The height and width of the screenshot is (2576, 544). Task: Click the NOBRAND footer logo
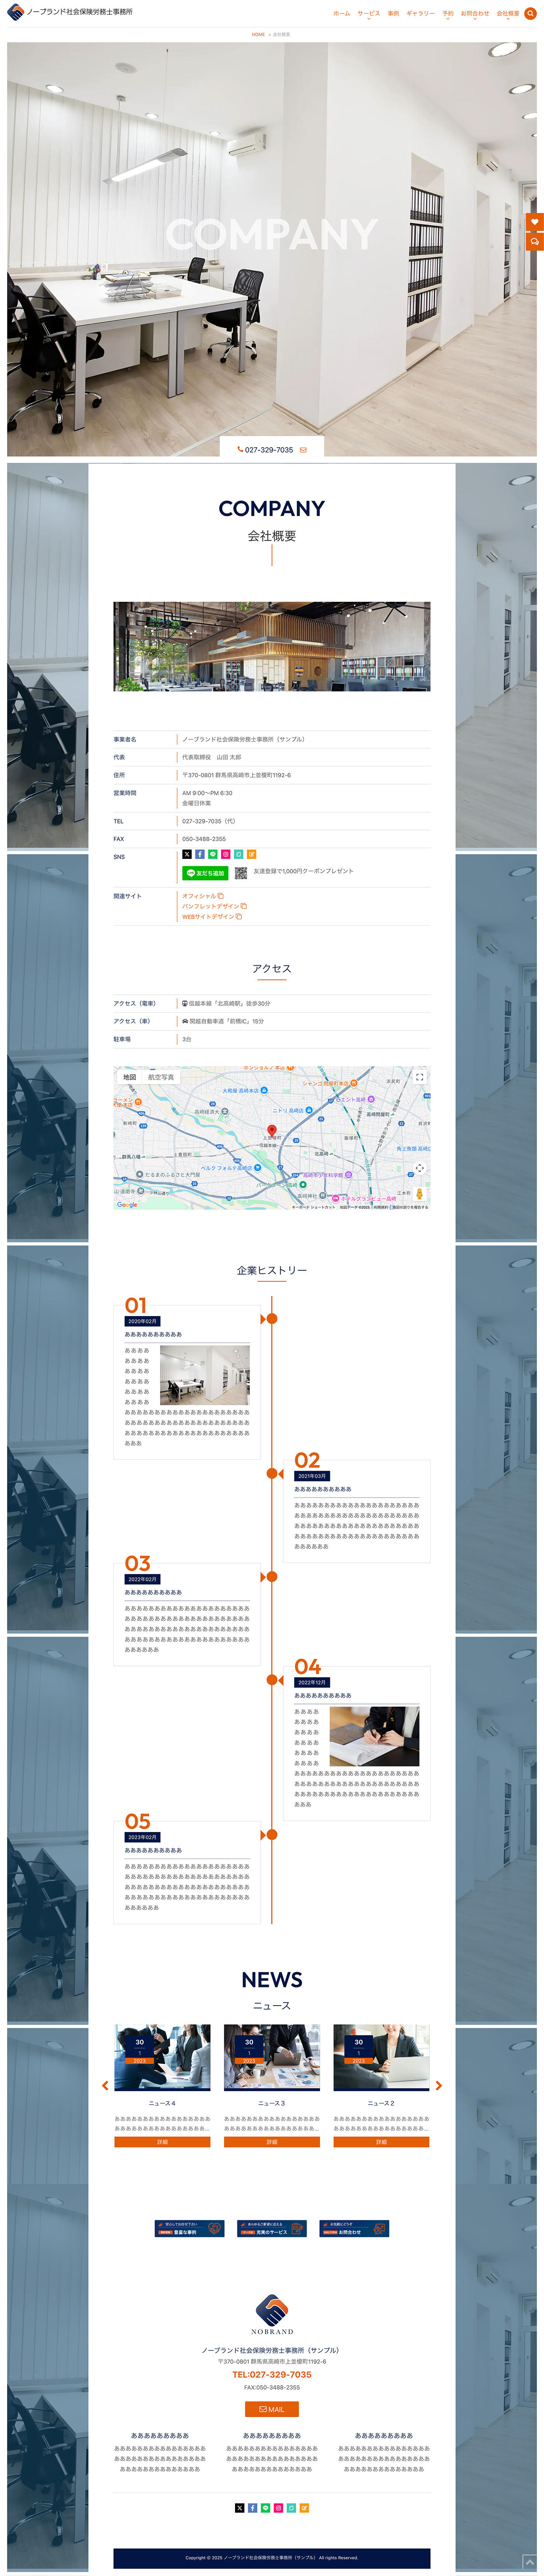point(272,2315)
